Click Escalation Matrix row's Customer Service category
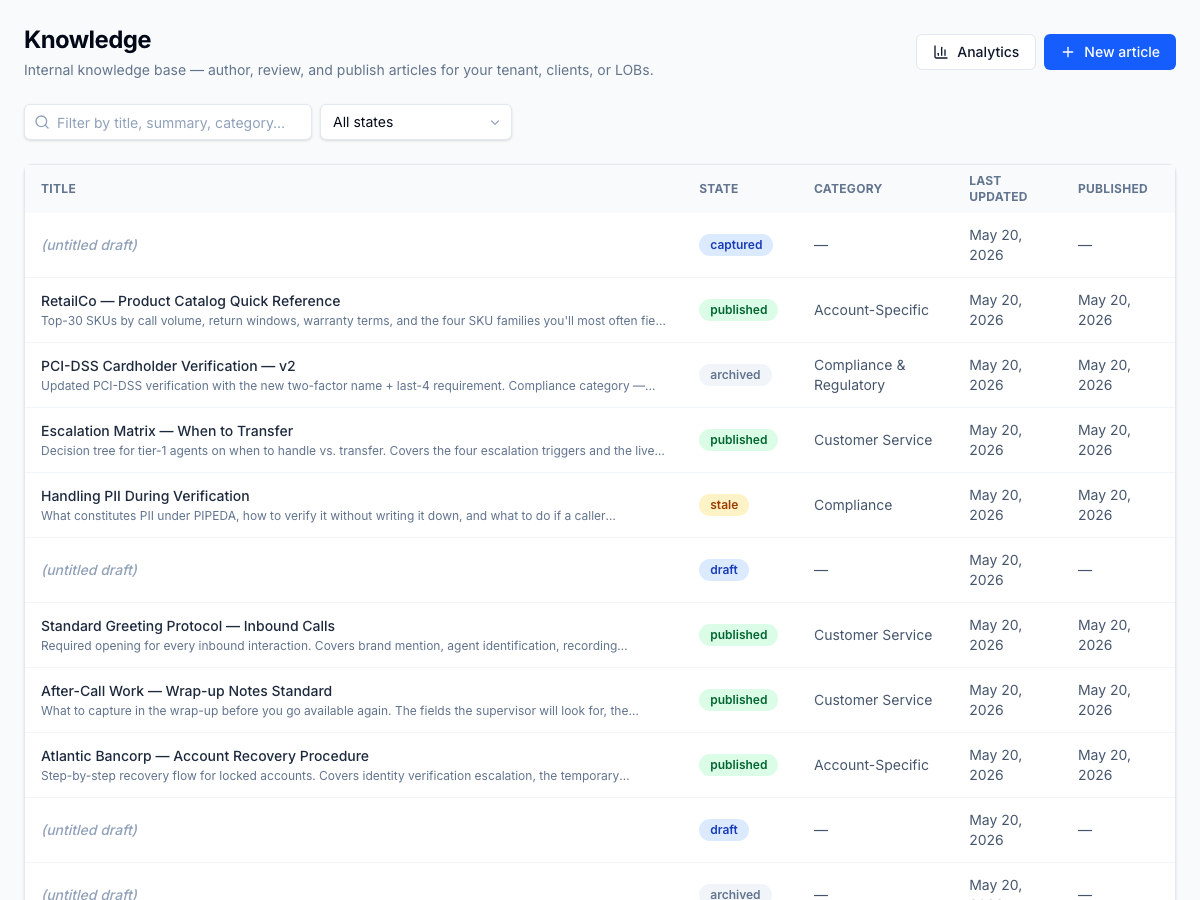The image size is (1200, 900). 873,440
